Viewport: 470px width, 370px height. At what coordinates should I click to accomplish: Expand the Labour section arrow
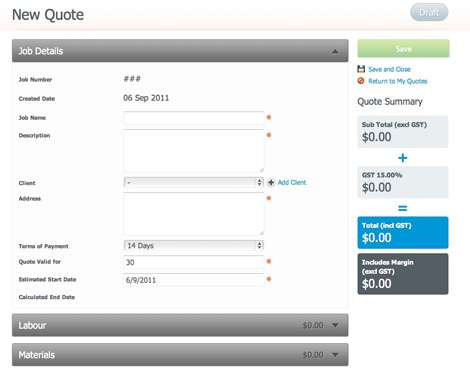[x=335, y=325]
